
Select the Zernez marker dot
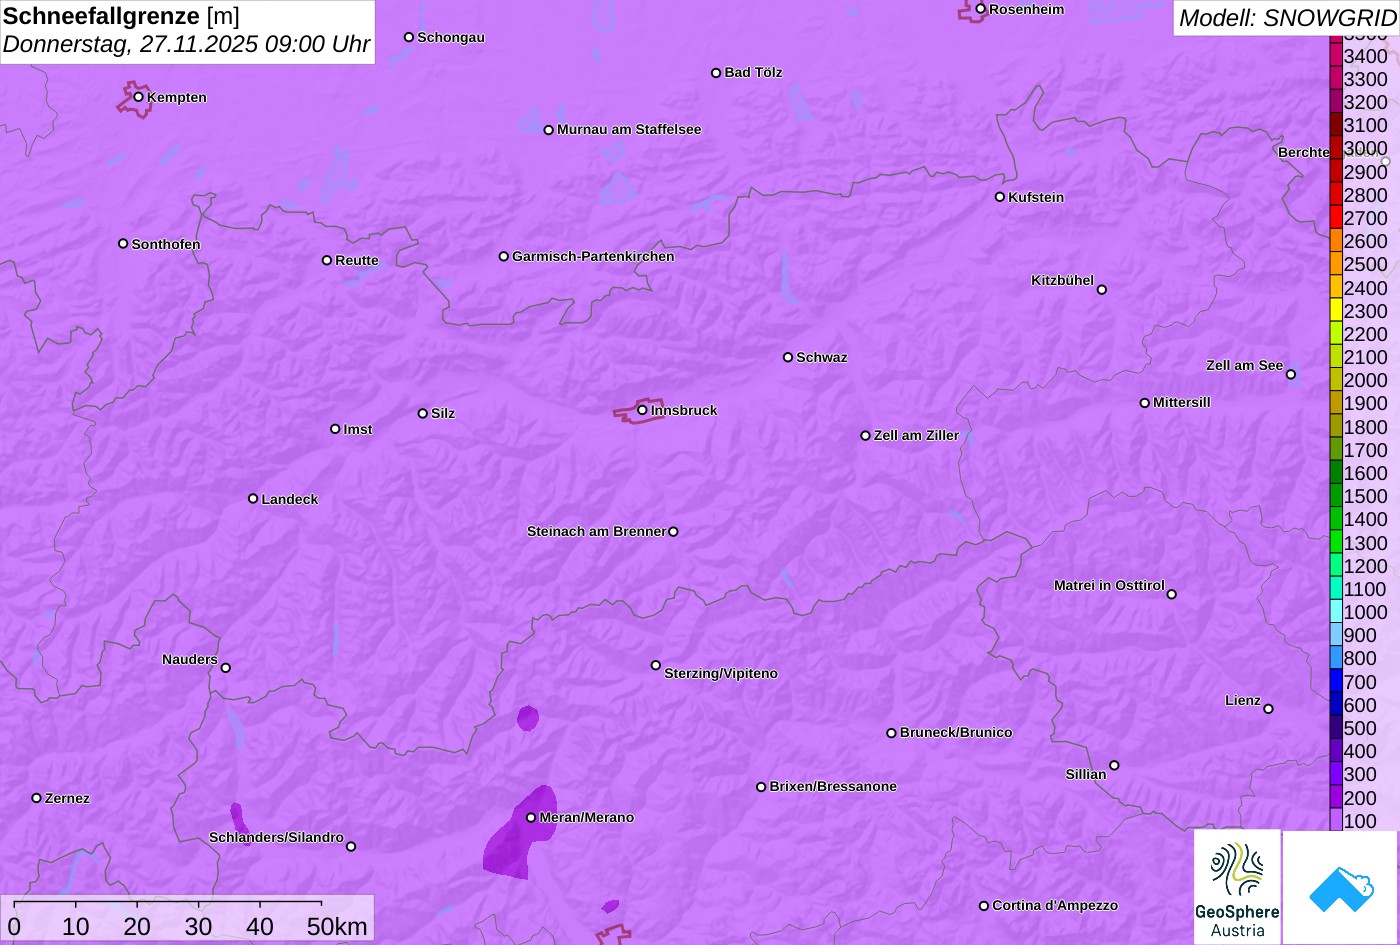[x=37, y=798]
